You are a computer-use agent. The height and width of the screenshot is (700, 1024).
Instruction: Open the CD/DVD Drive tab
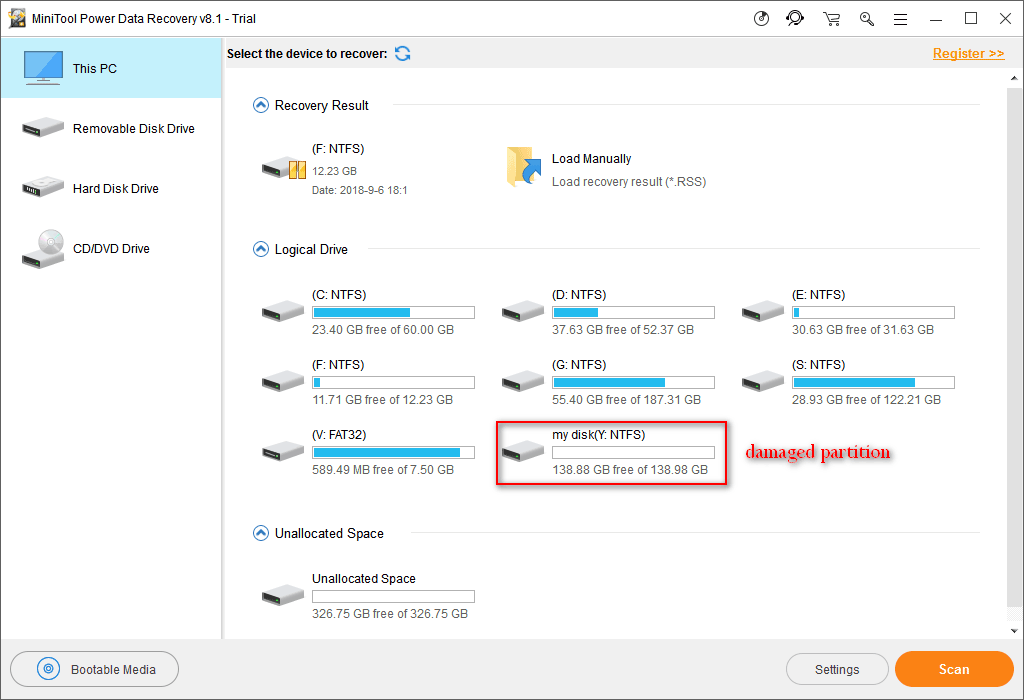click(x=110, y=248)
